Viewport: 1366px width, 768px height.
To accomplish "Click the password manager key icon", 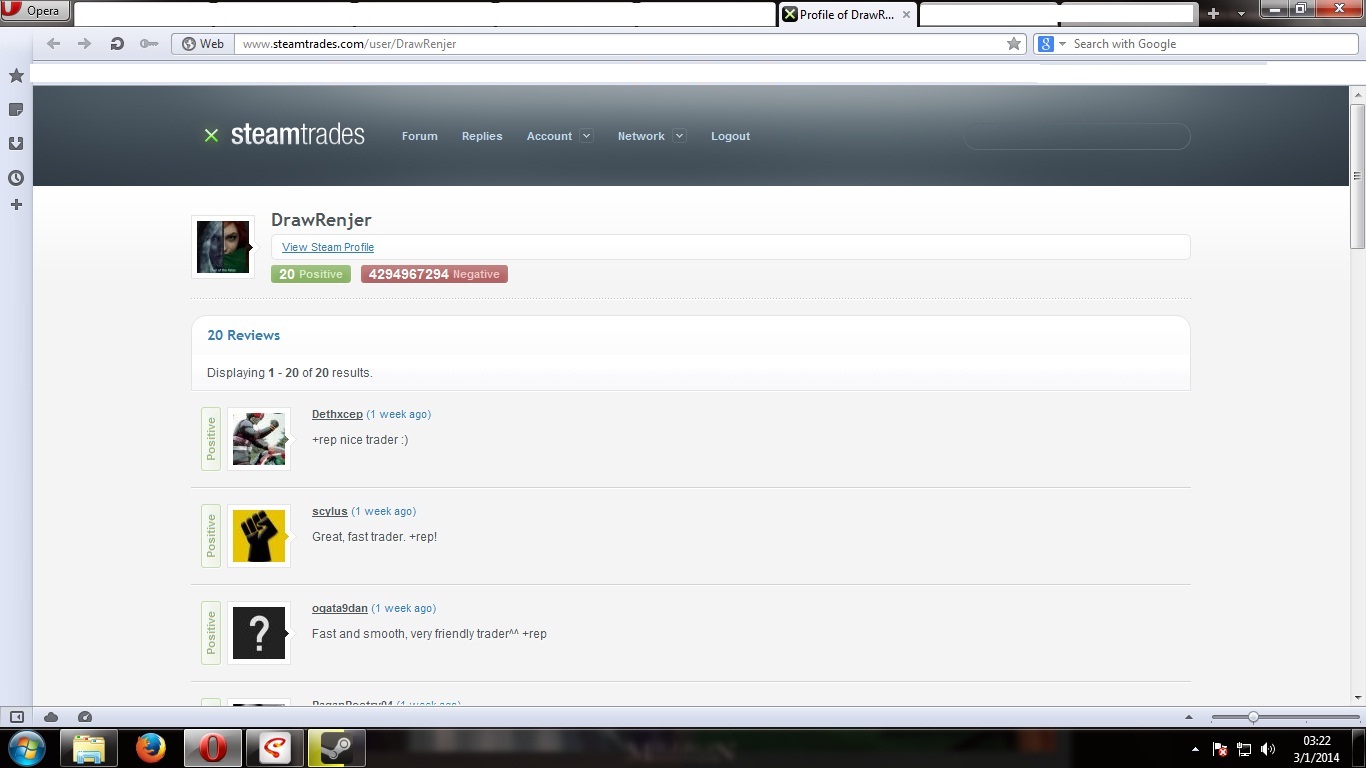I will (149, 44).
